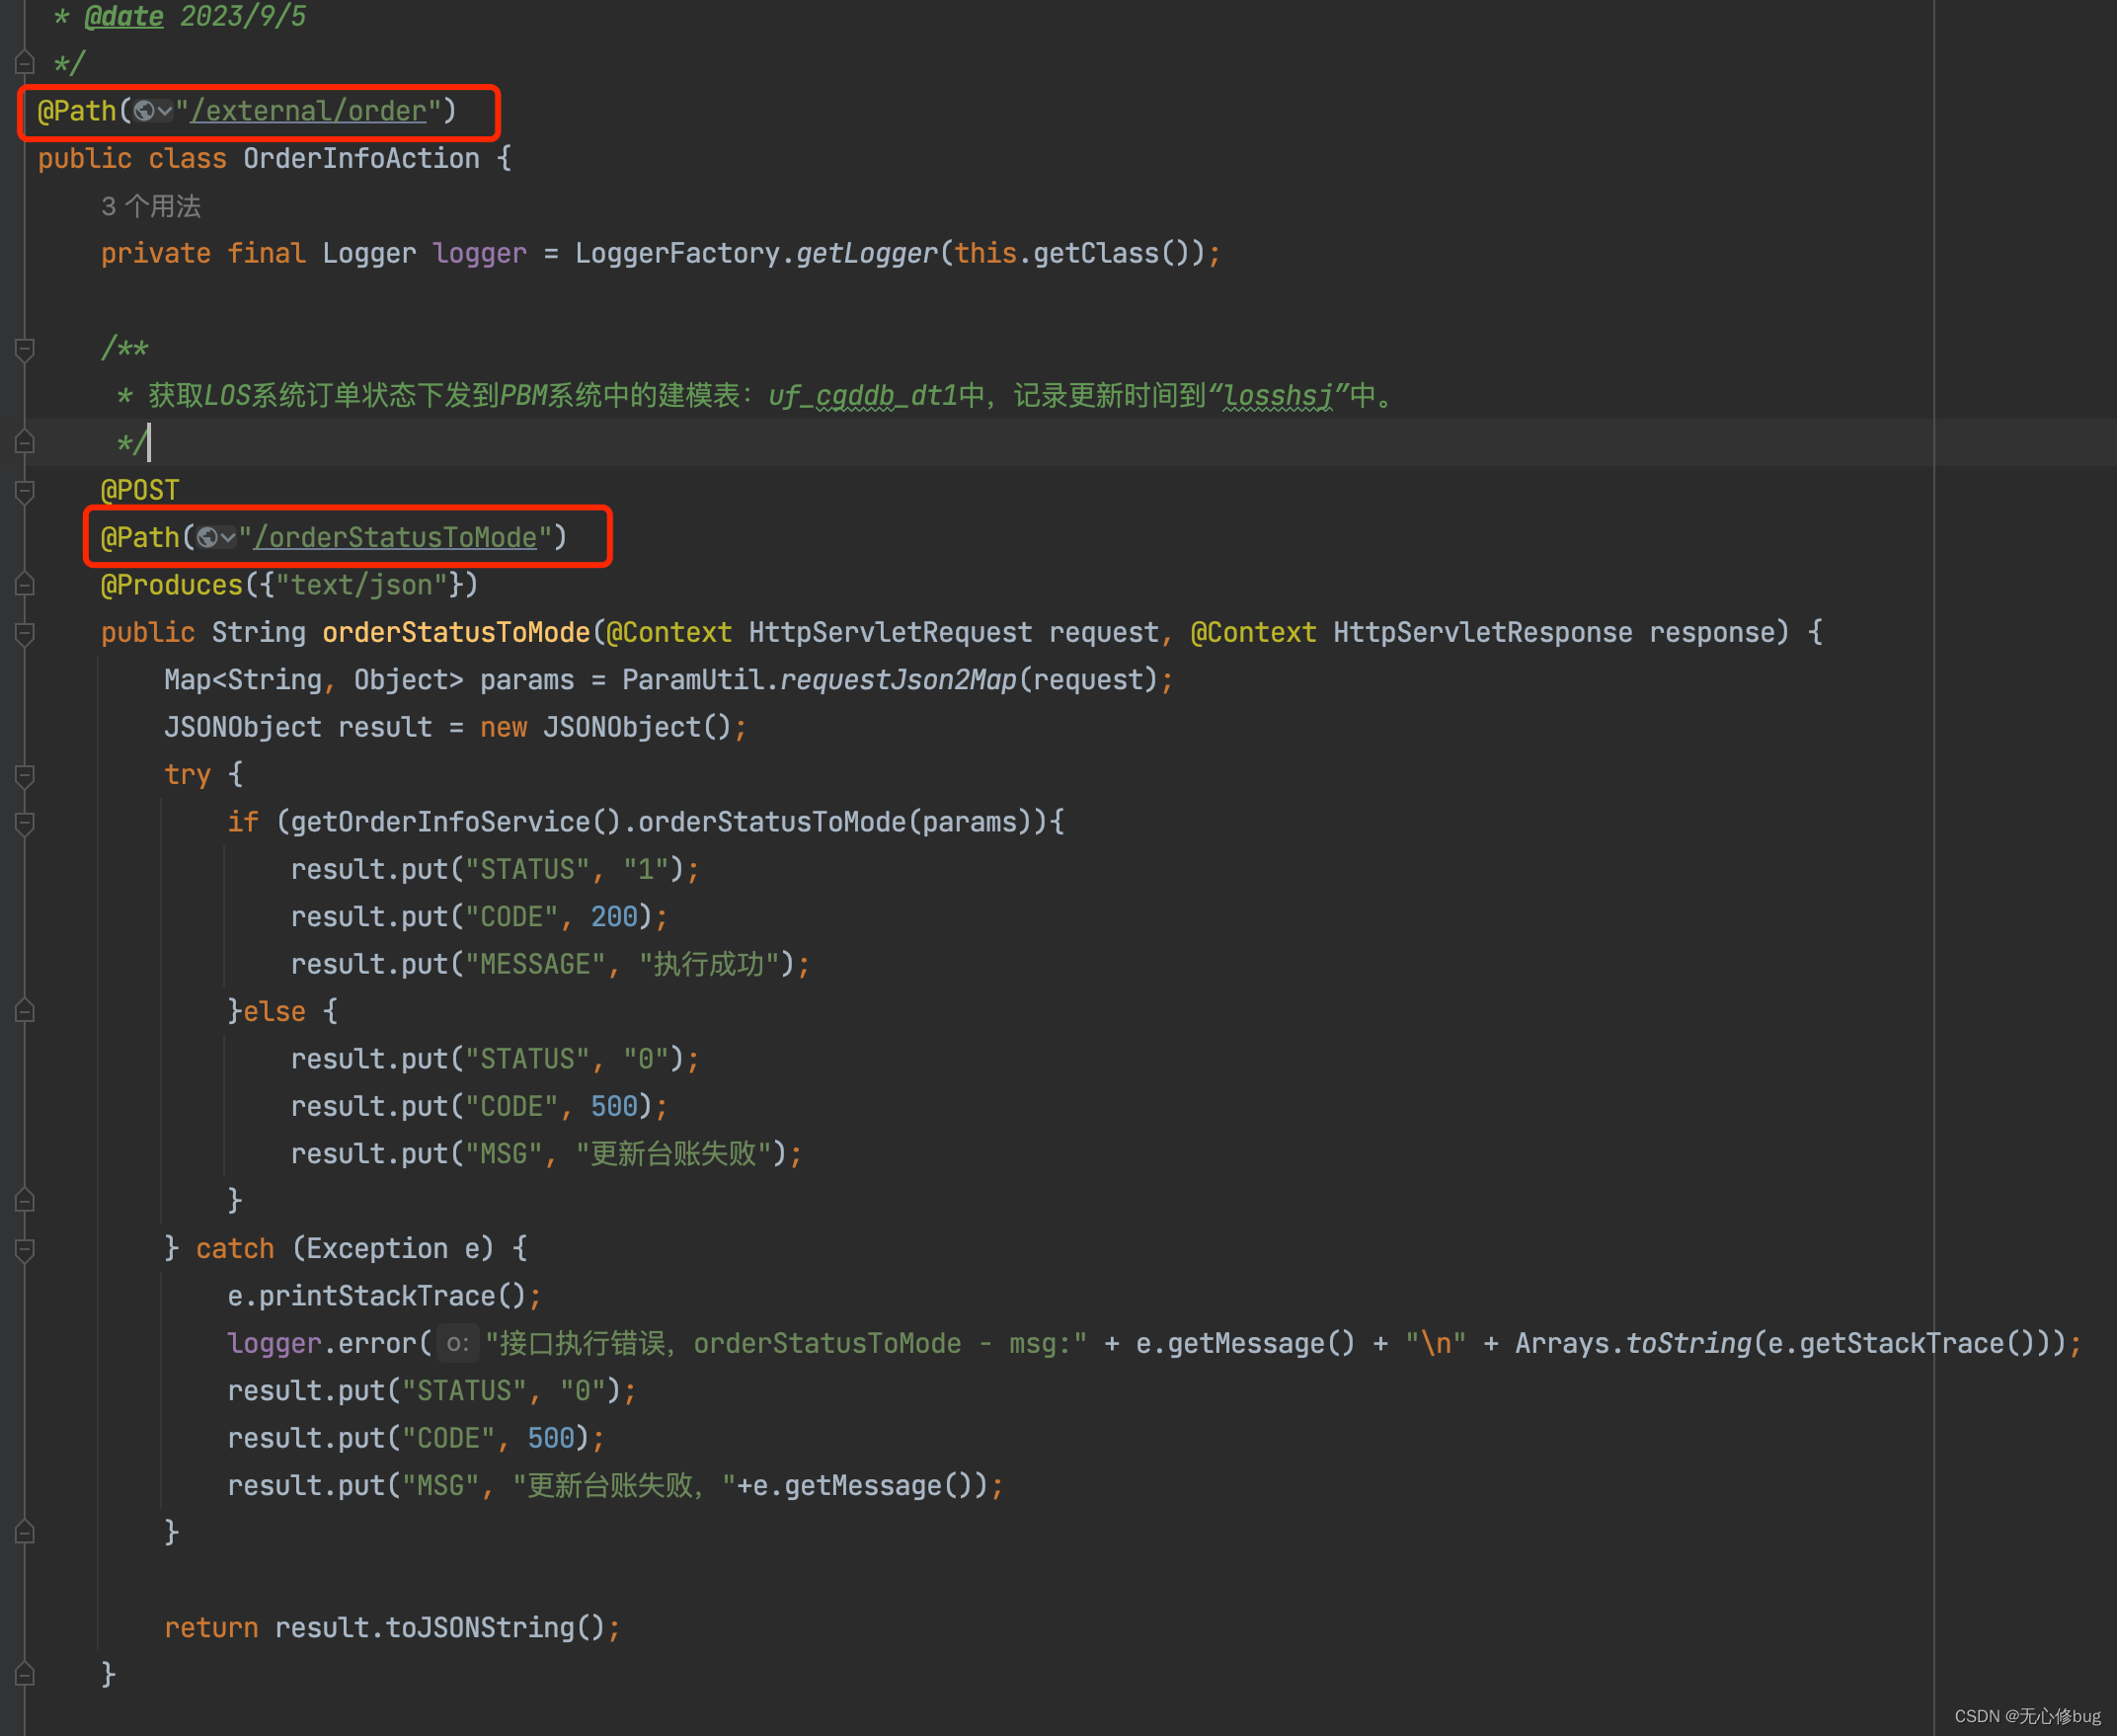Collapse the try block fold marker
This screenshot has width=2117, height=1736.
pyautogui.click(x=25, y=775)
